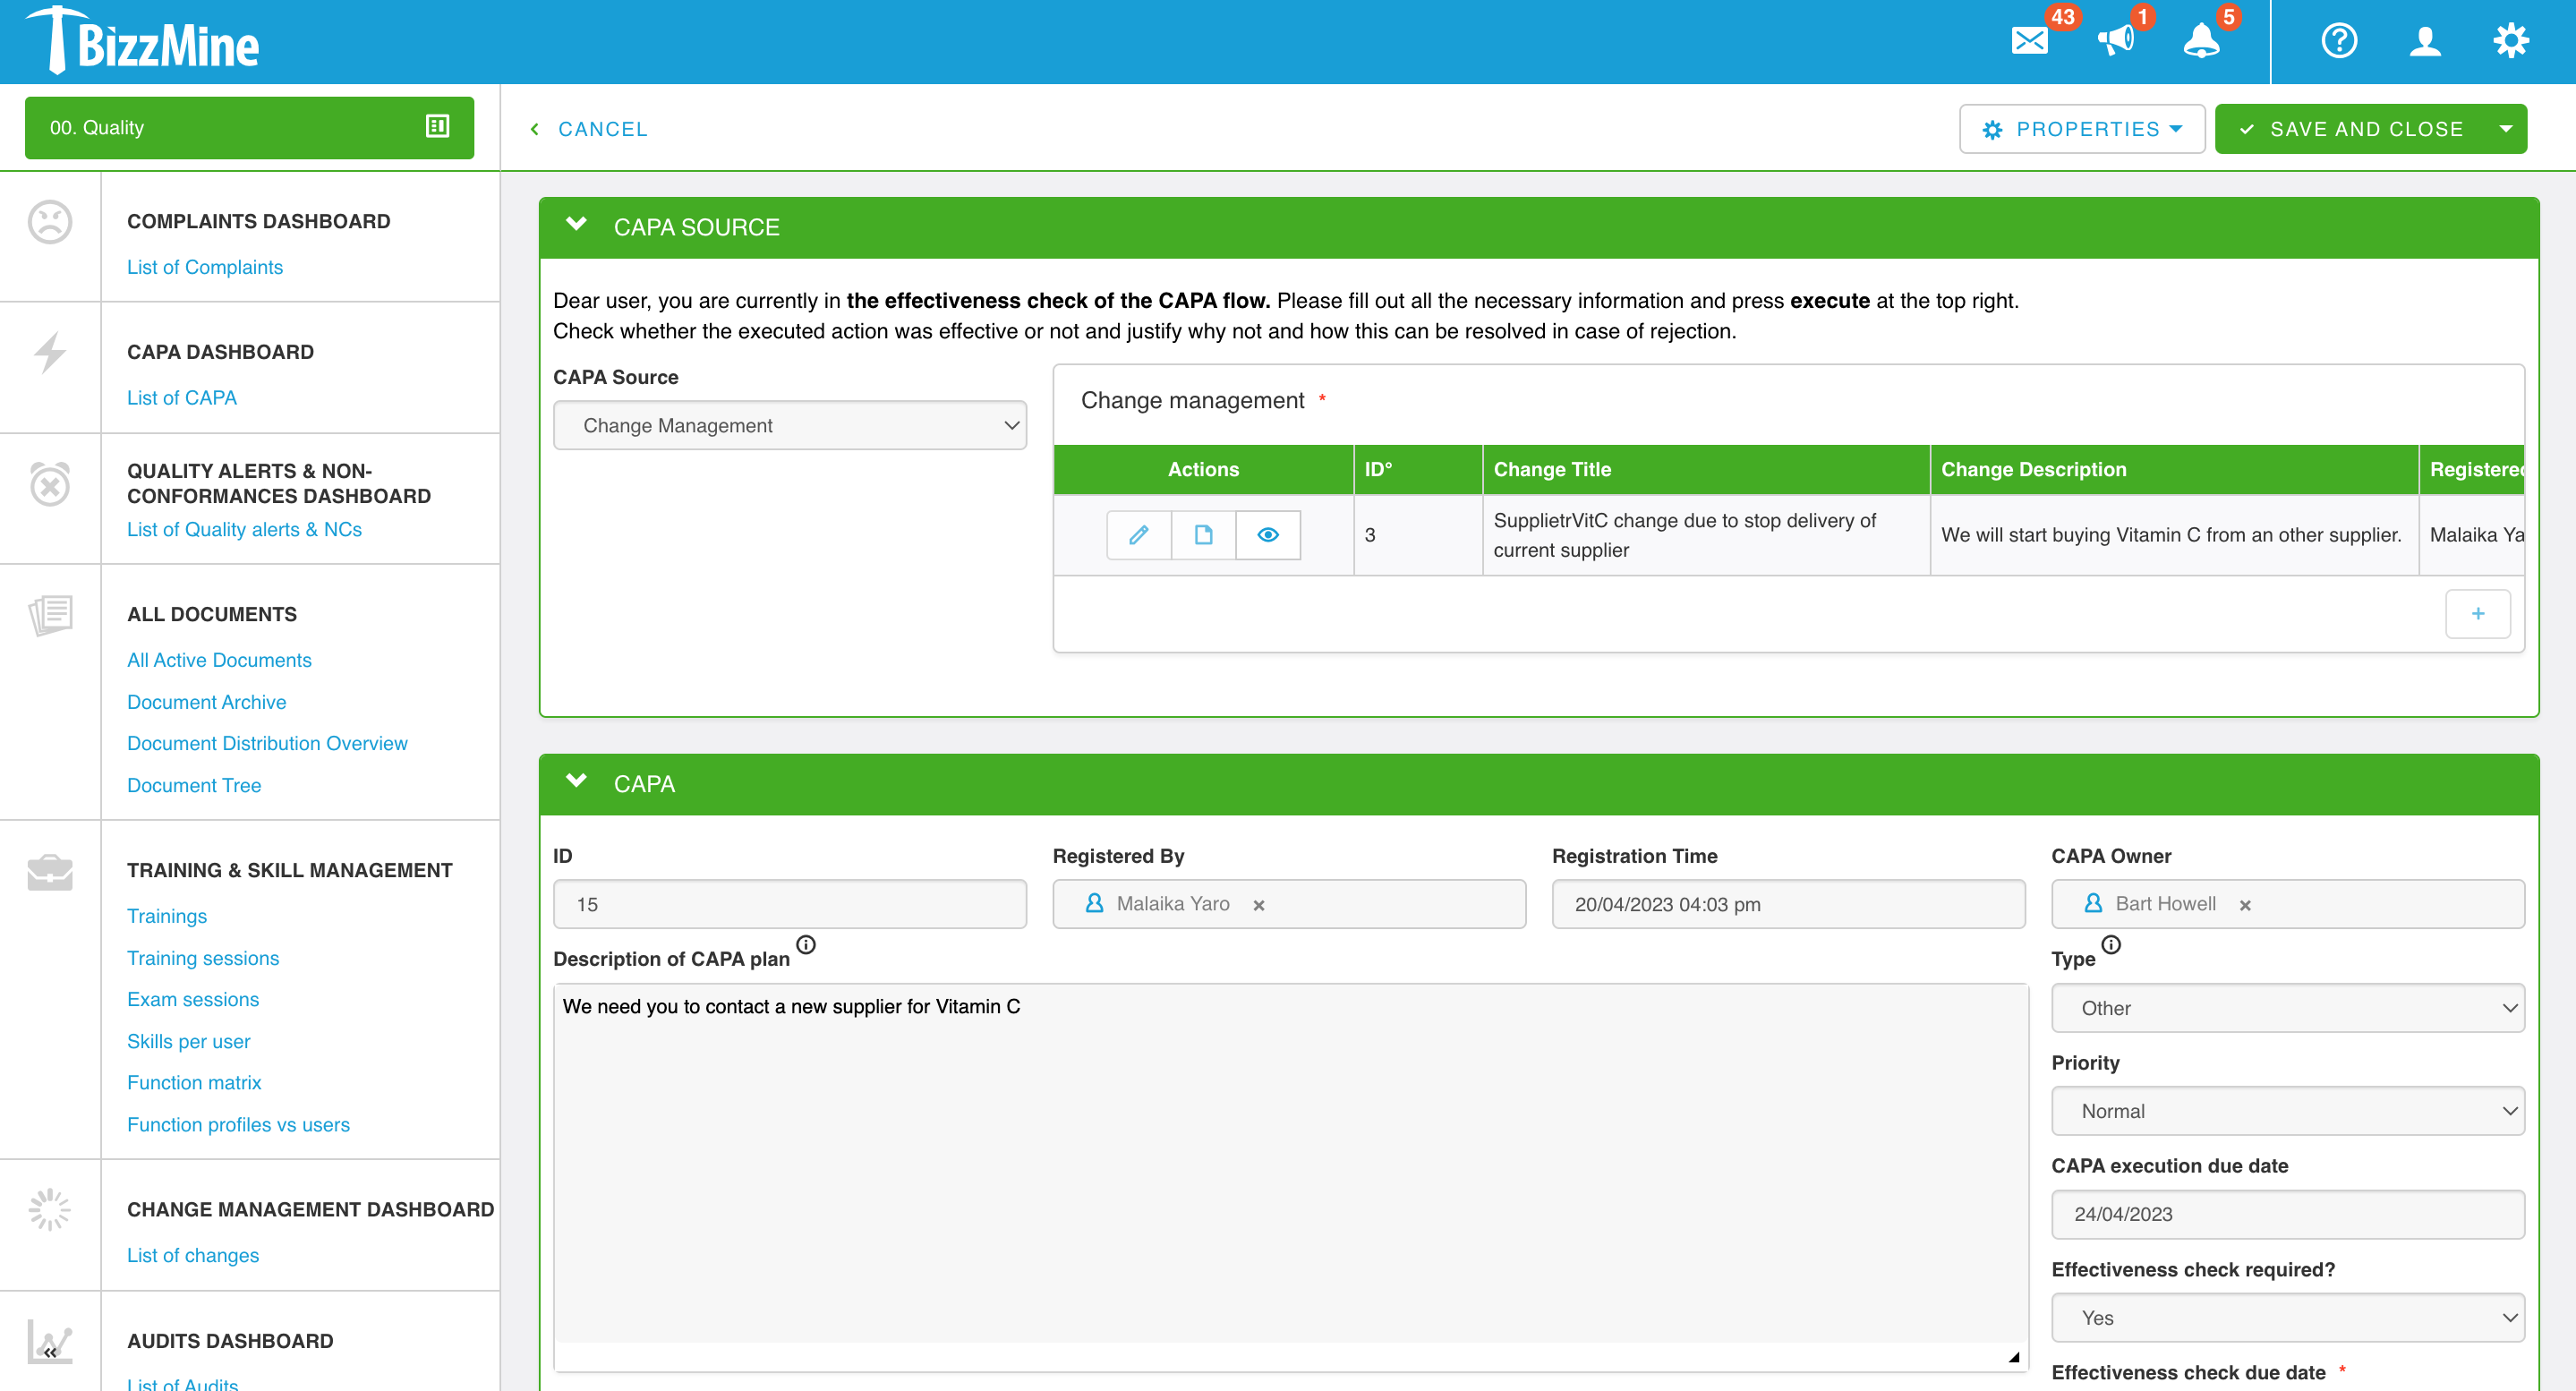Edit change record 3 with pencil icon

pos(1138,535)
